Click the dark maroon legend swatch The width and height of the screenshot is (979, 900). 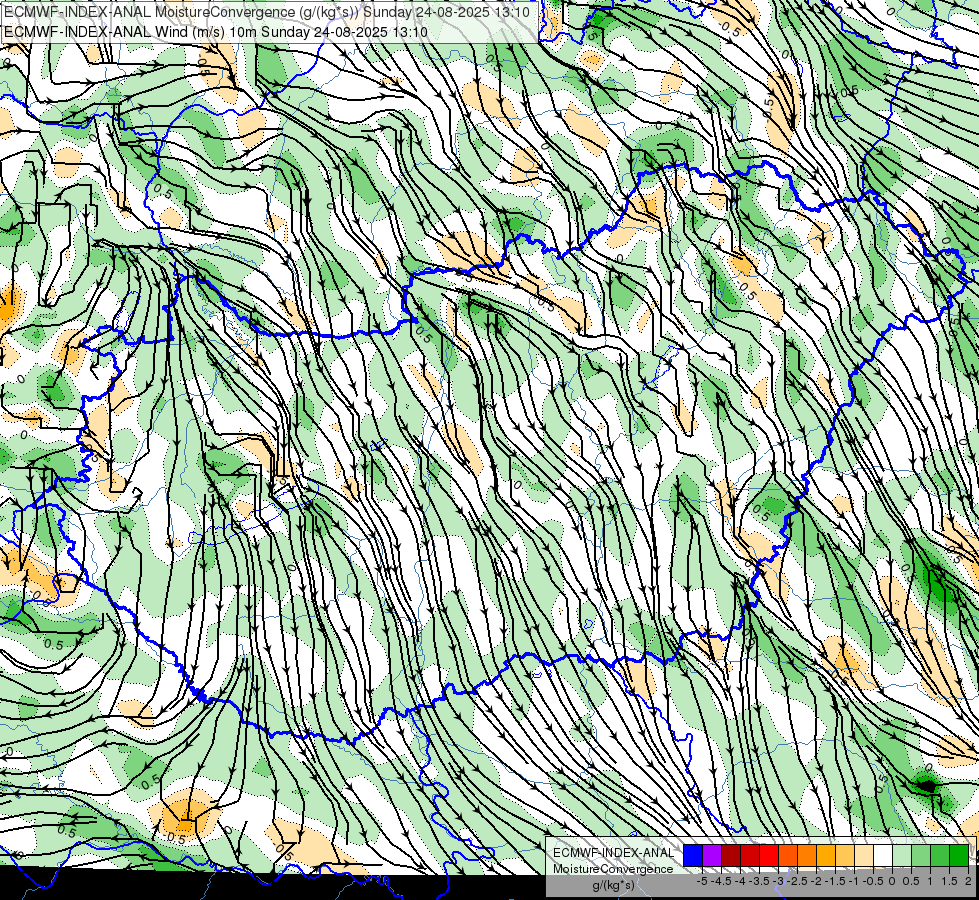[731, 855]
